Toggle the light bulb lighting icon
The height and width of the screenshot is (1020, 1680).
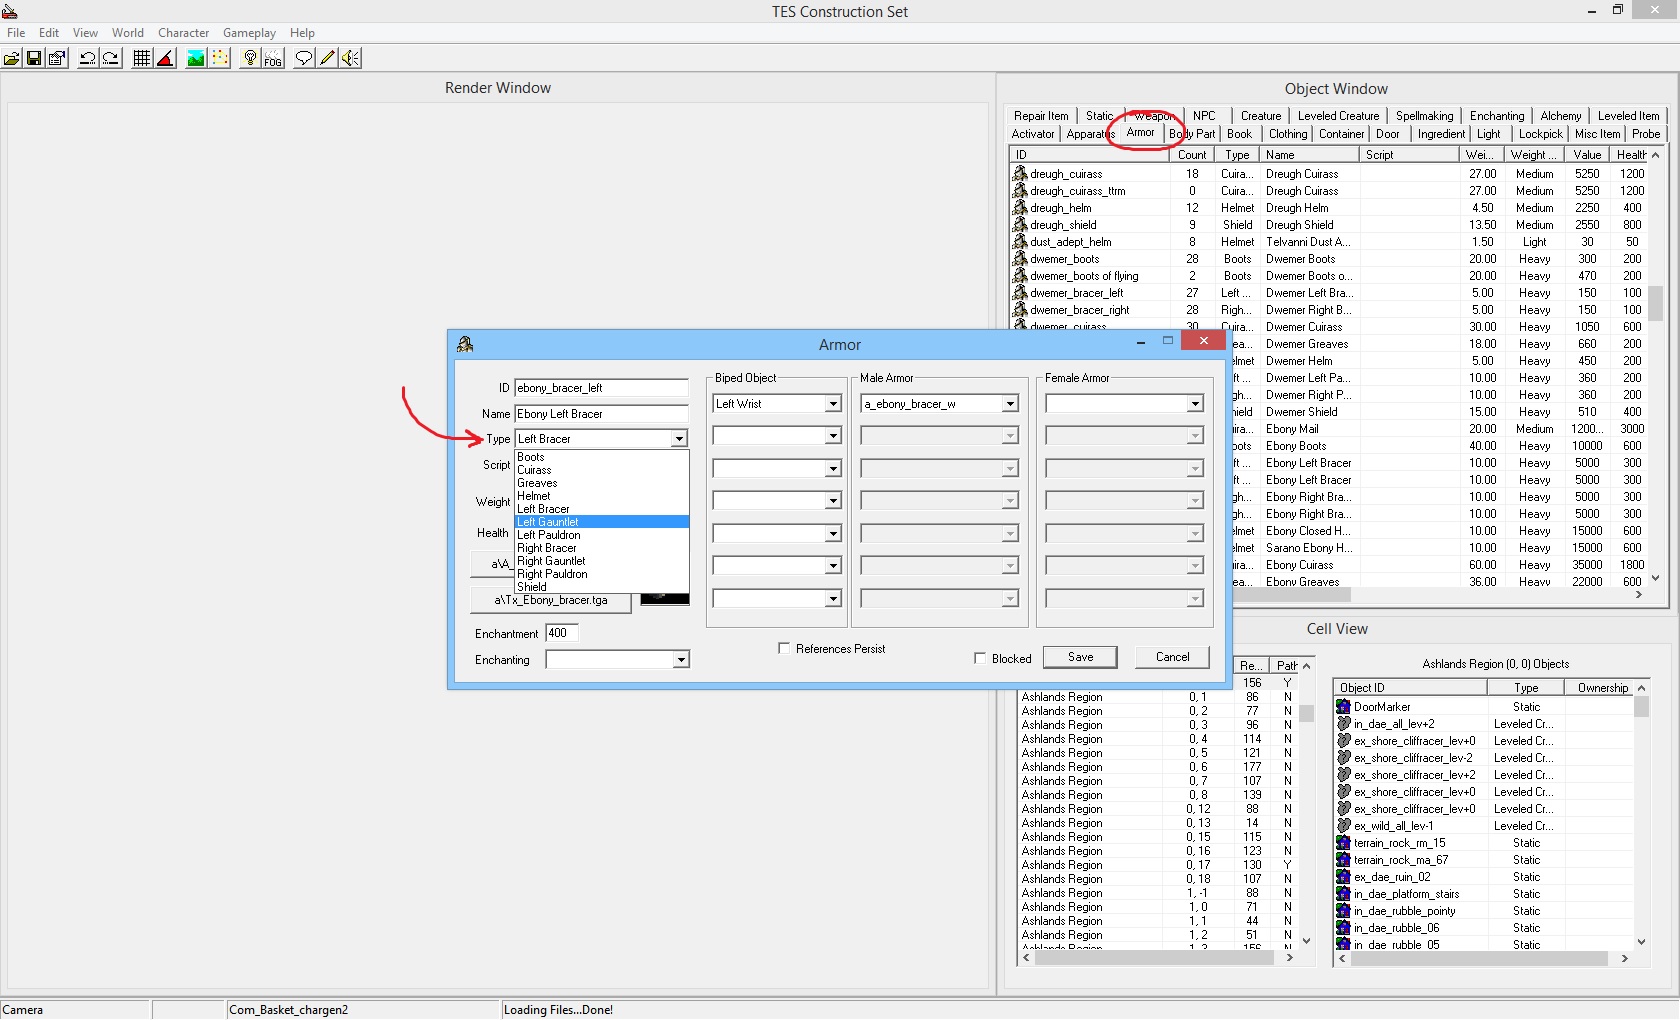tap(250, 58)
